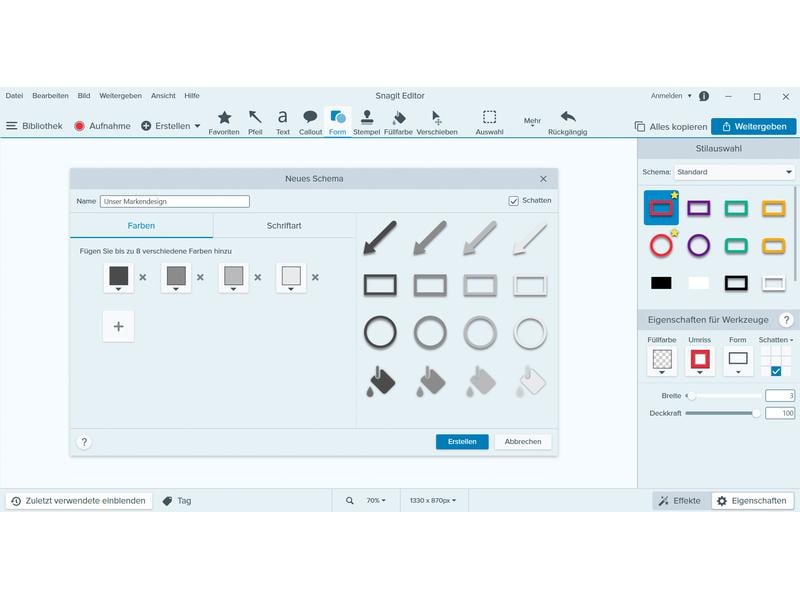Open the Anmelden dropdown
Screen dimensions: 800x600
[689, 96]
